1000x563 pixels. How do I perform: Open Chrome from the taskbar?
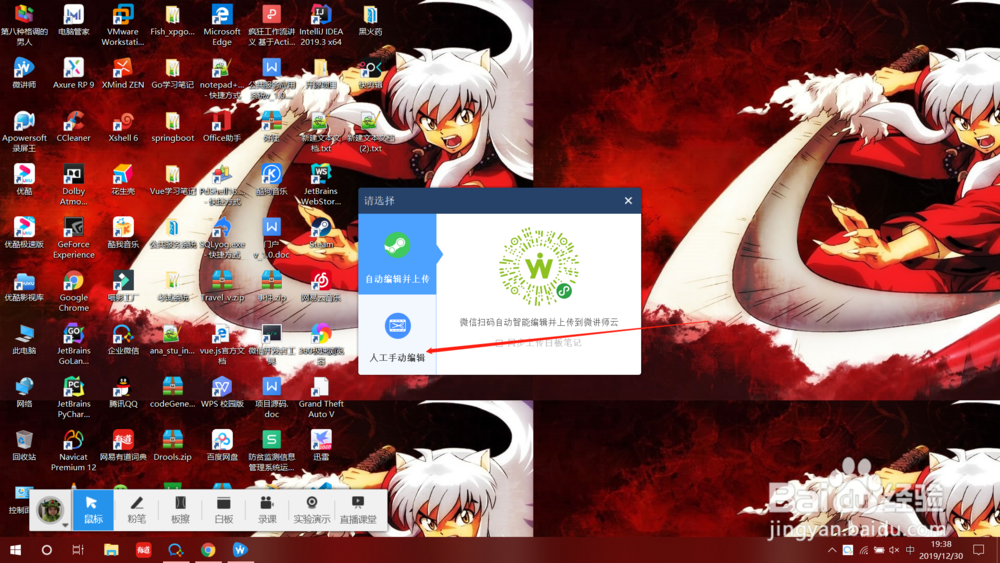click(208, 550)
